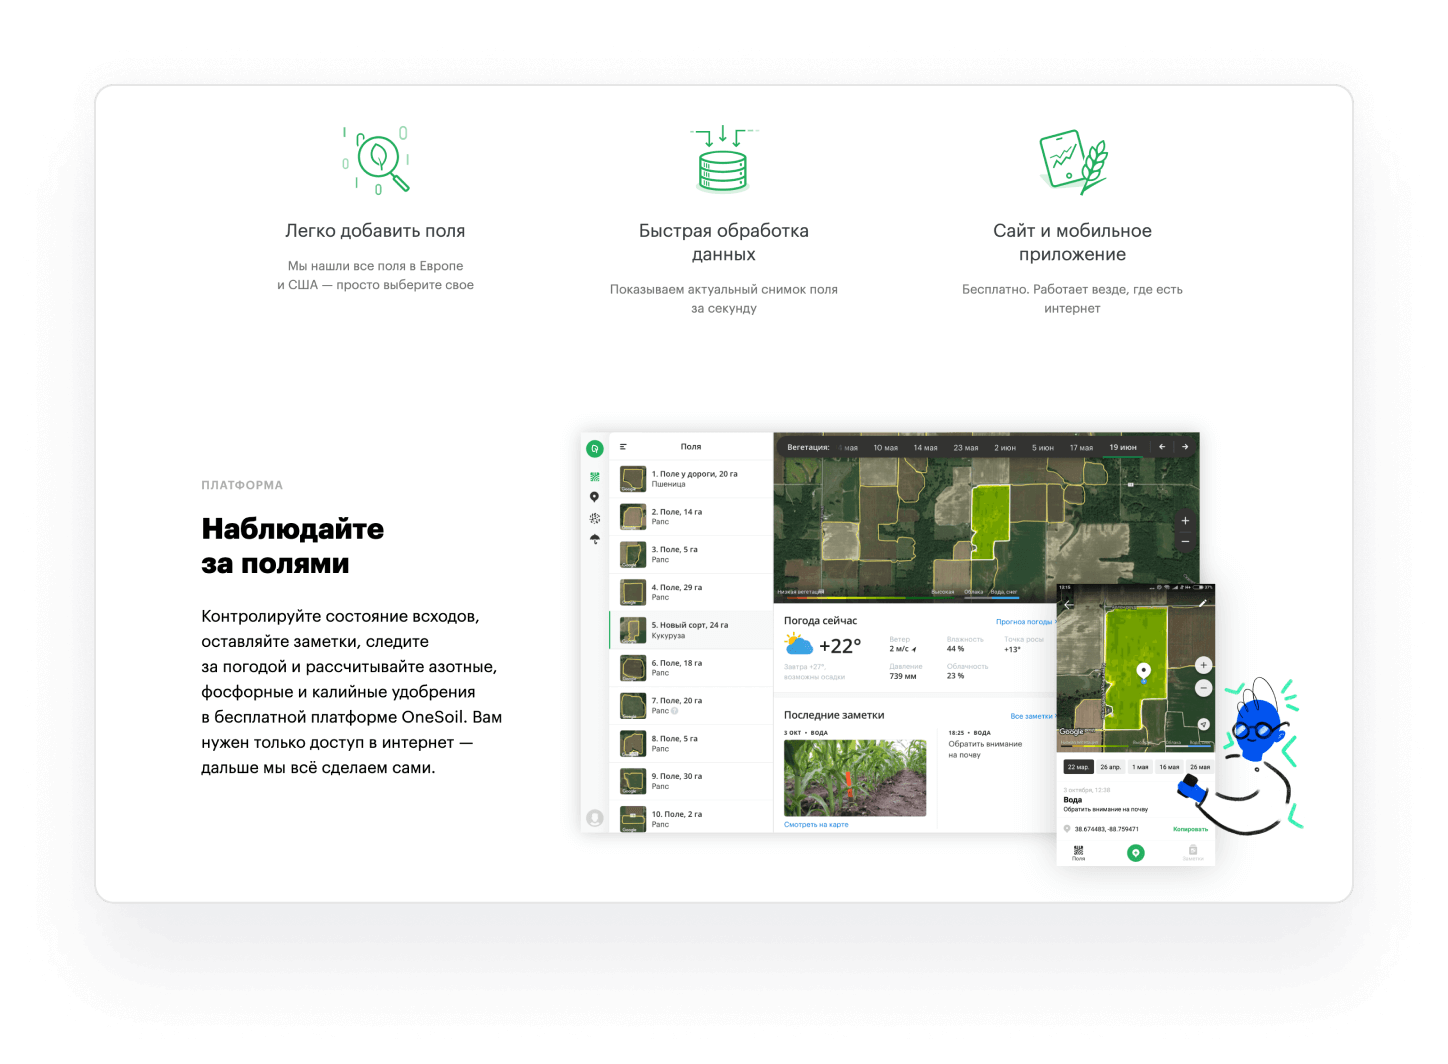
Task: Go to next vegetation dates arrow
Action: click(1185, 447)
